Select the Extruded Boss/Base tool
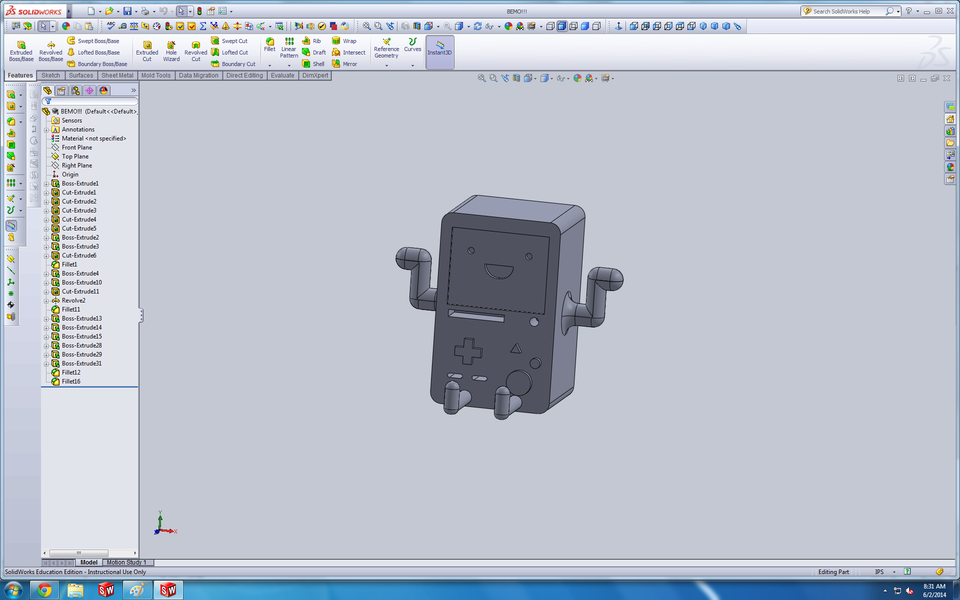The height and width of the screenshot is (600, 960). pos(21,47)
